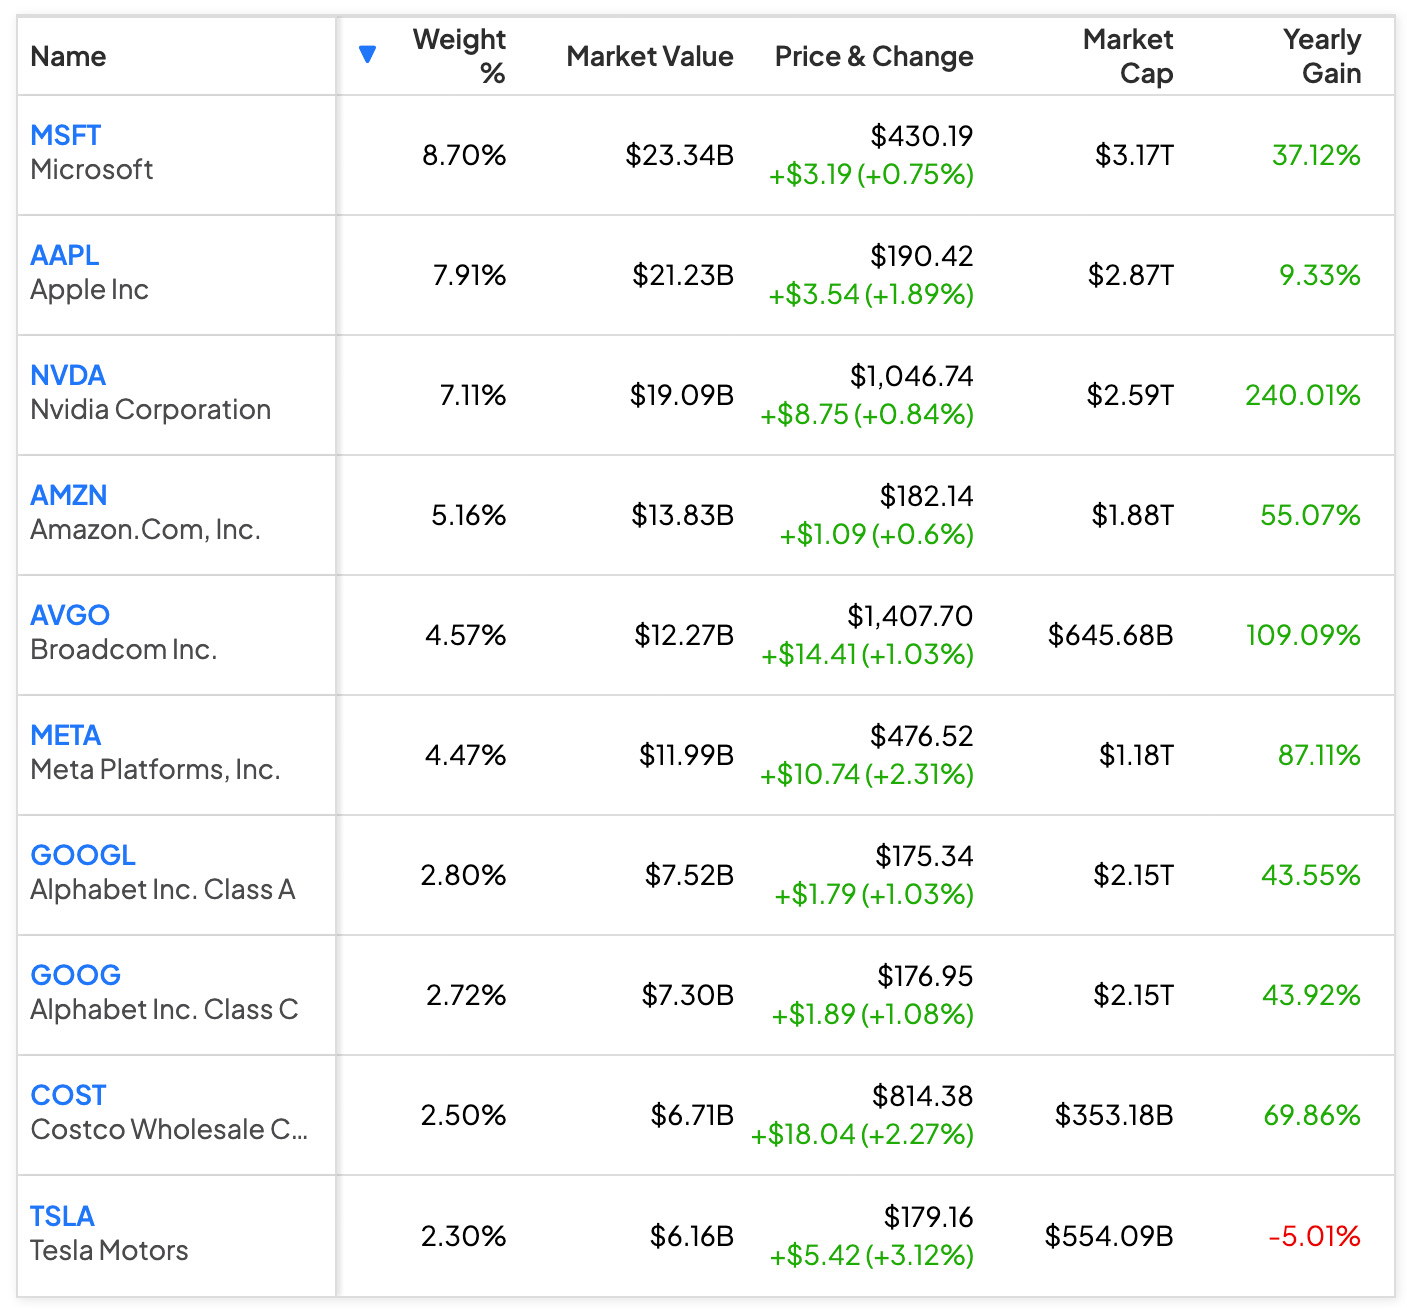Click the +$18.04 (+2.27%) change
This screenshot has width=1407, height=1314.
point(863,1135)
